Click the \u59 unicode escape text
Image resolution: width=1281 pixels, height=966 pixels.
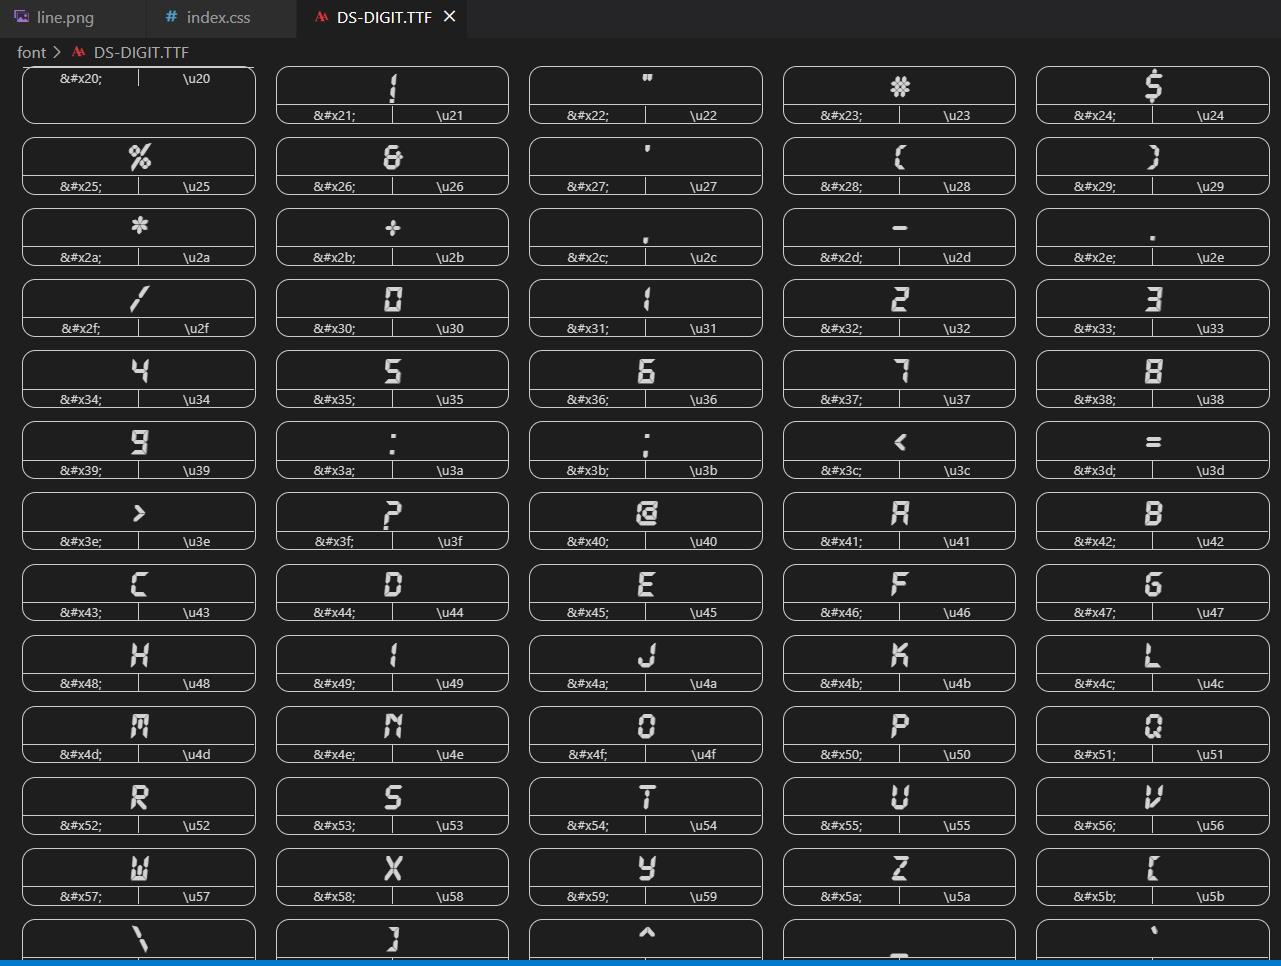tap(703, 896)
